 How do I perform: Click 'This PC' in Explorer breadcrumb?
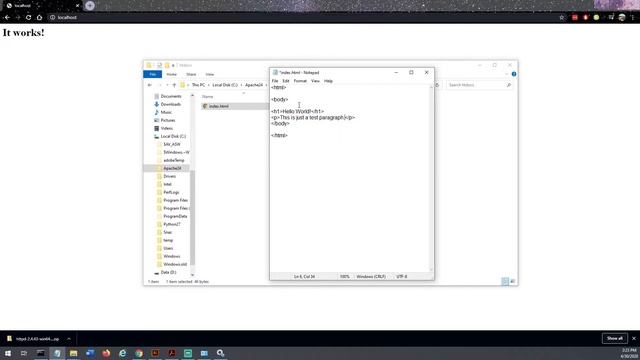pyautogui.click(x=198, y=85)
